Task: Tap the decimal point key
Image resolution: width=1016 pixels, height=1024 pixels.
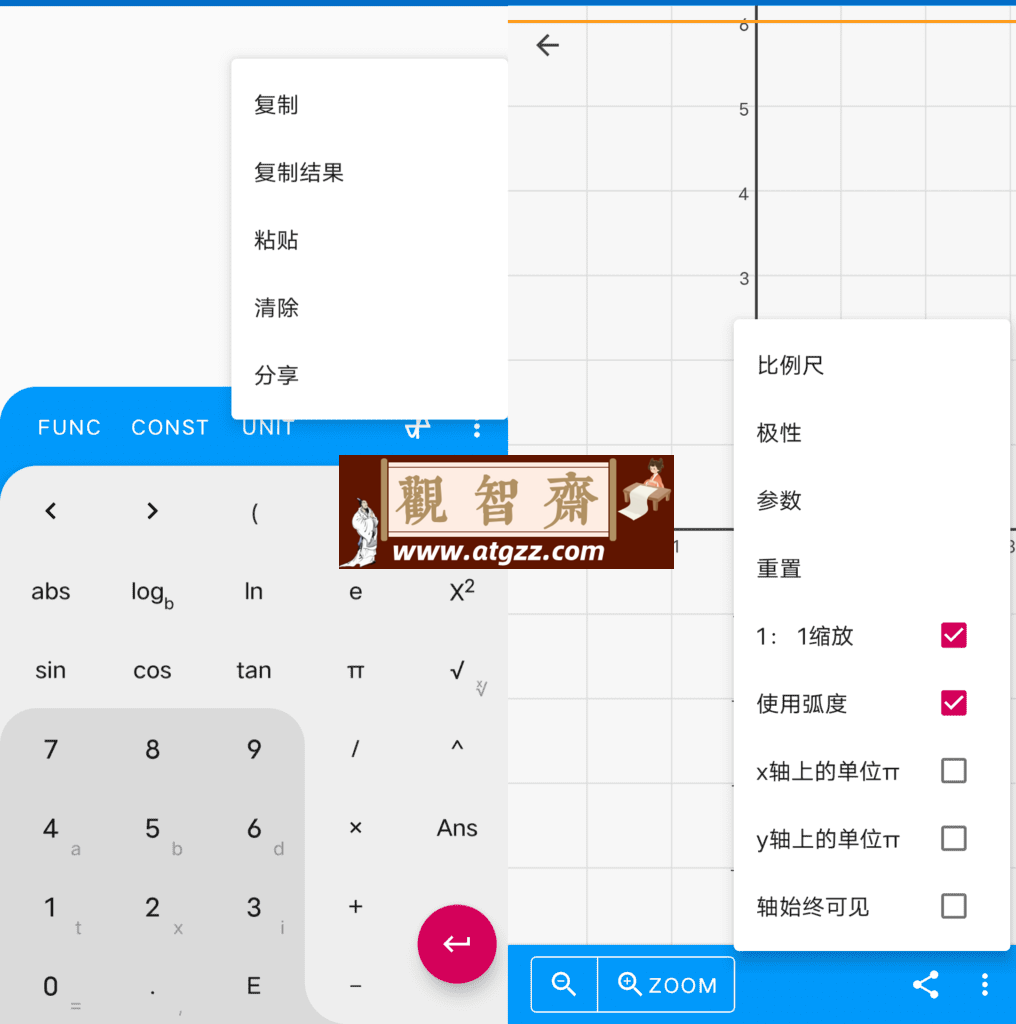Action: click(152, 992)
